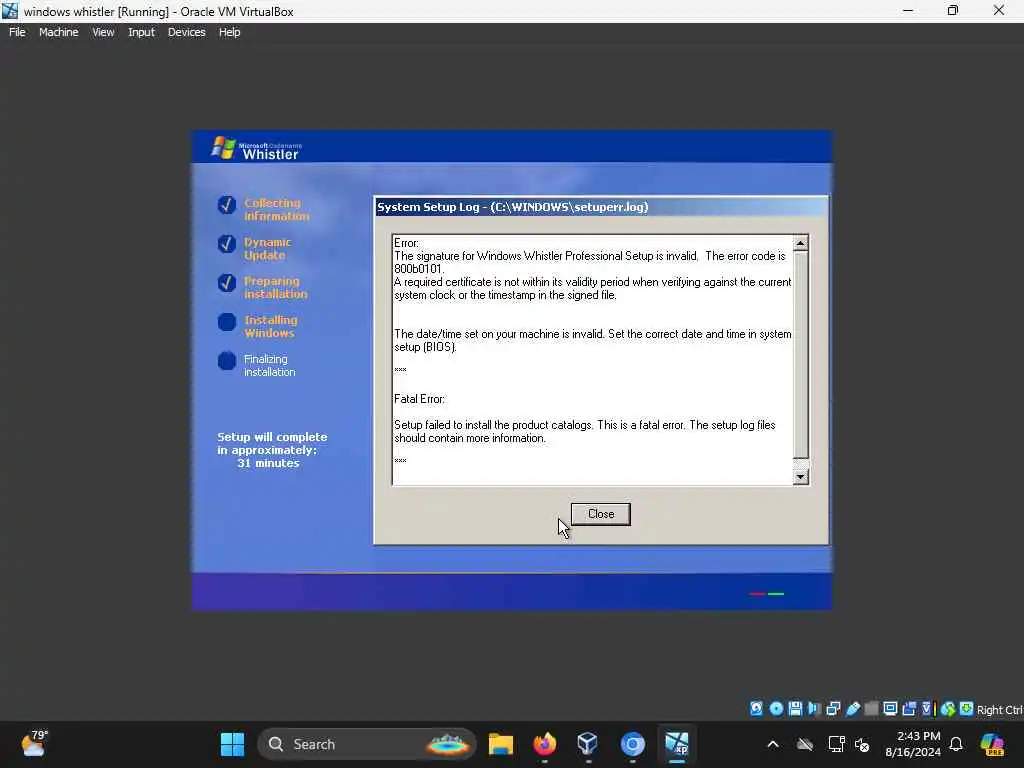Open Chromium browser from taskbar

click(632, 744)
